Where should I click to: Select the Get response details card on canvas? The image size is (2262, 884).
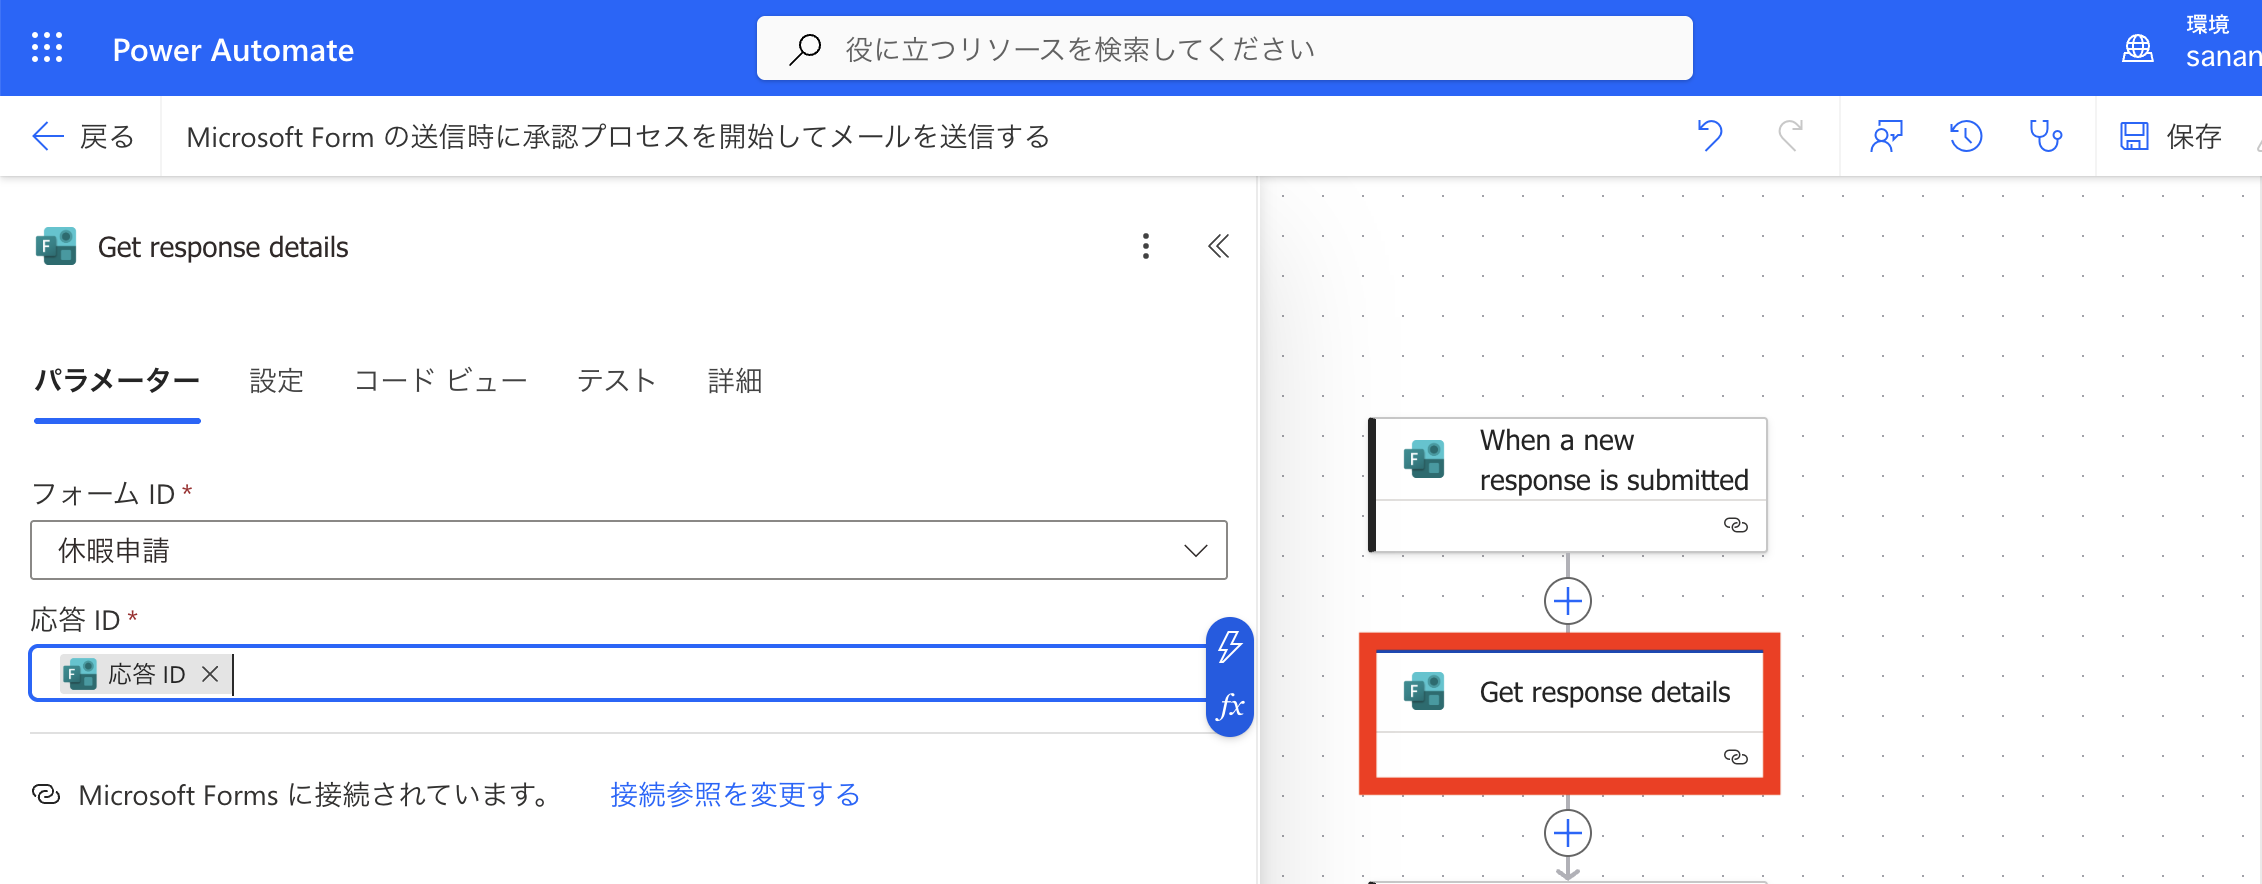pyautogui.click(x=1569, y=714)
